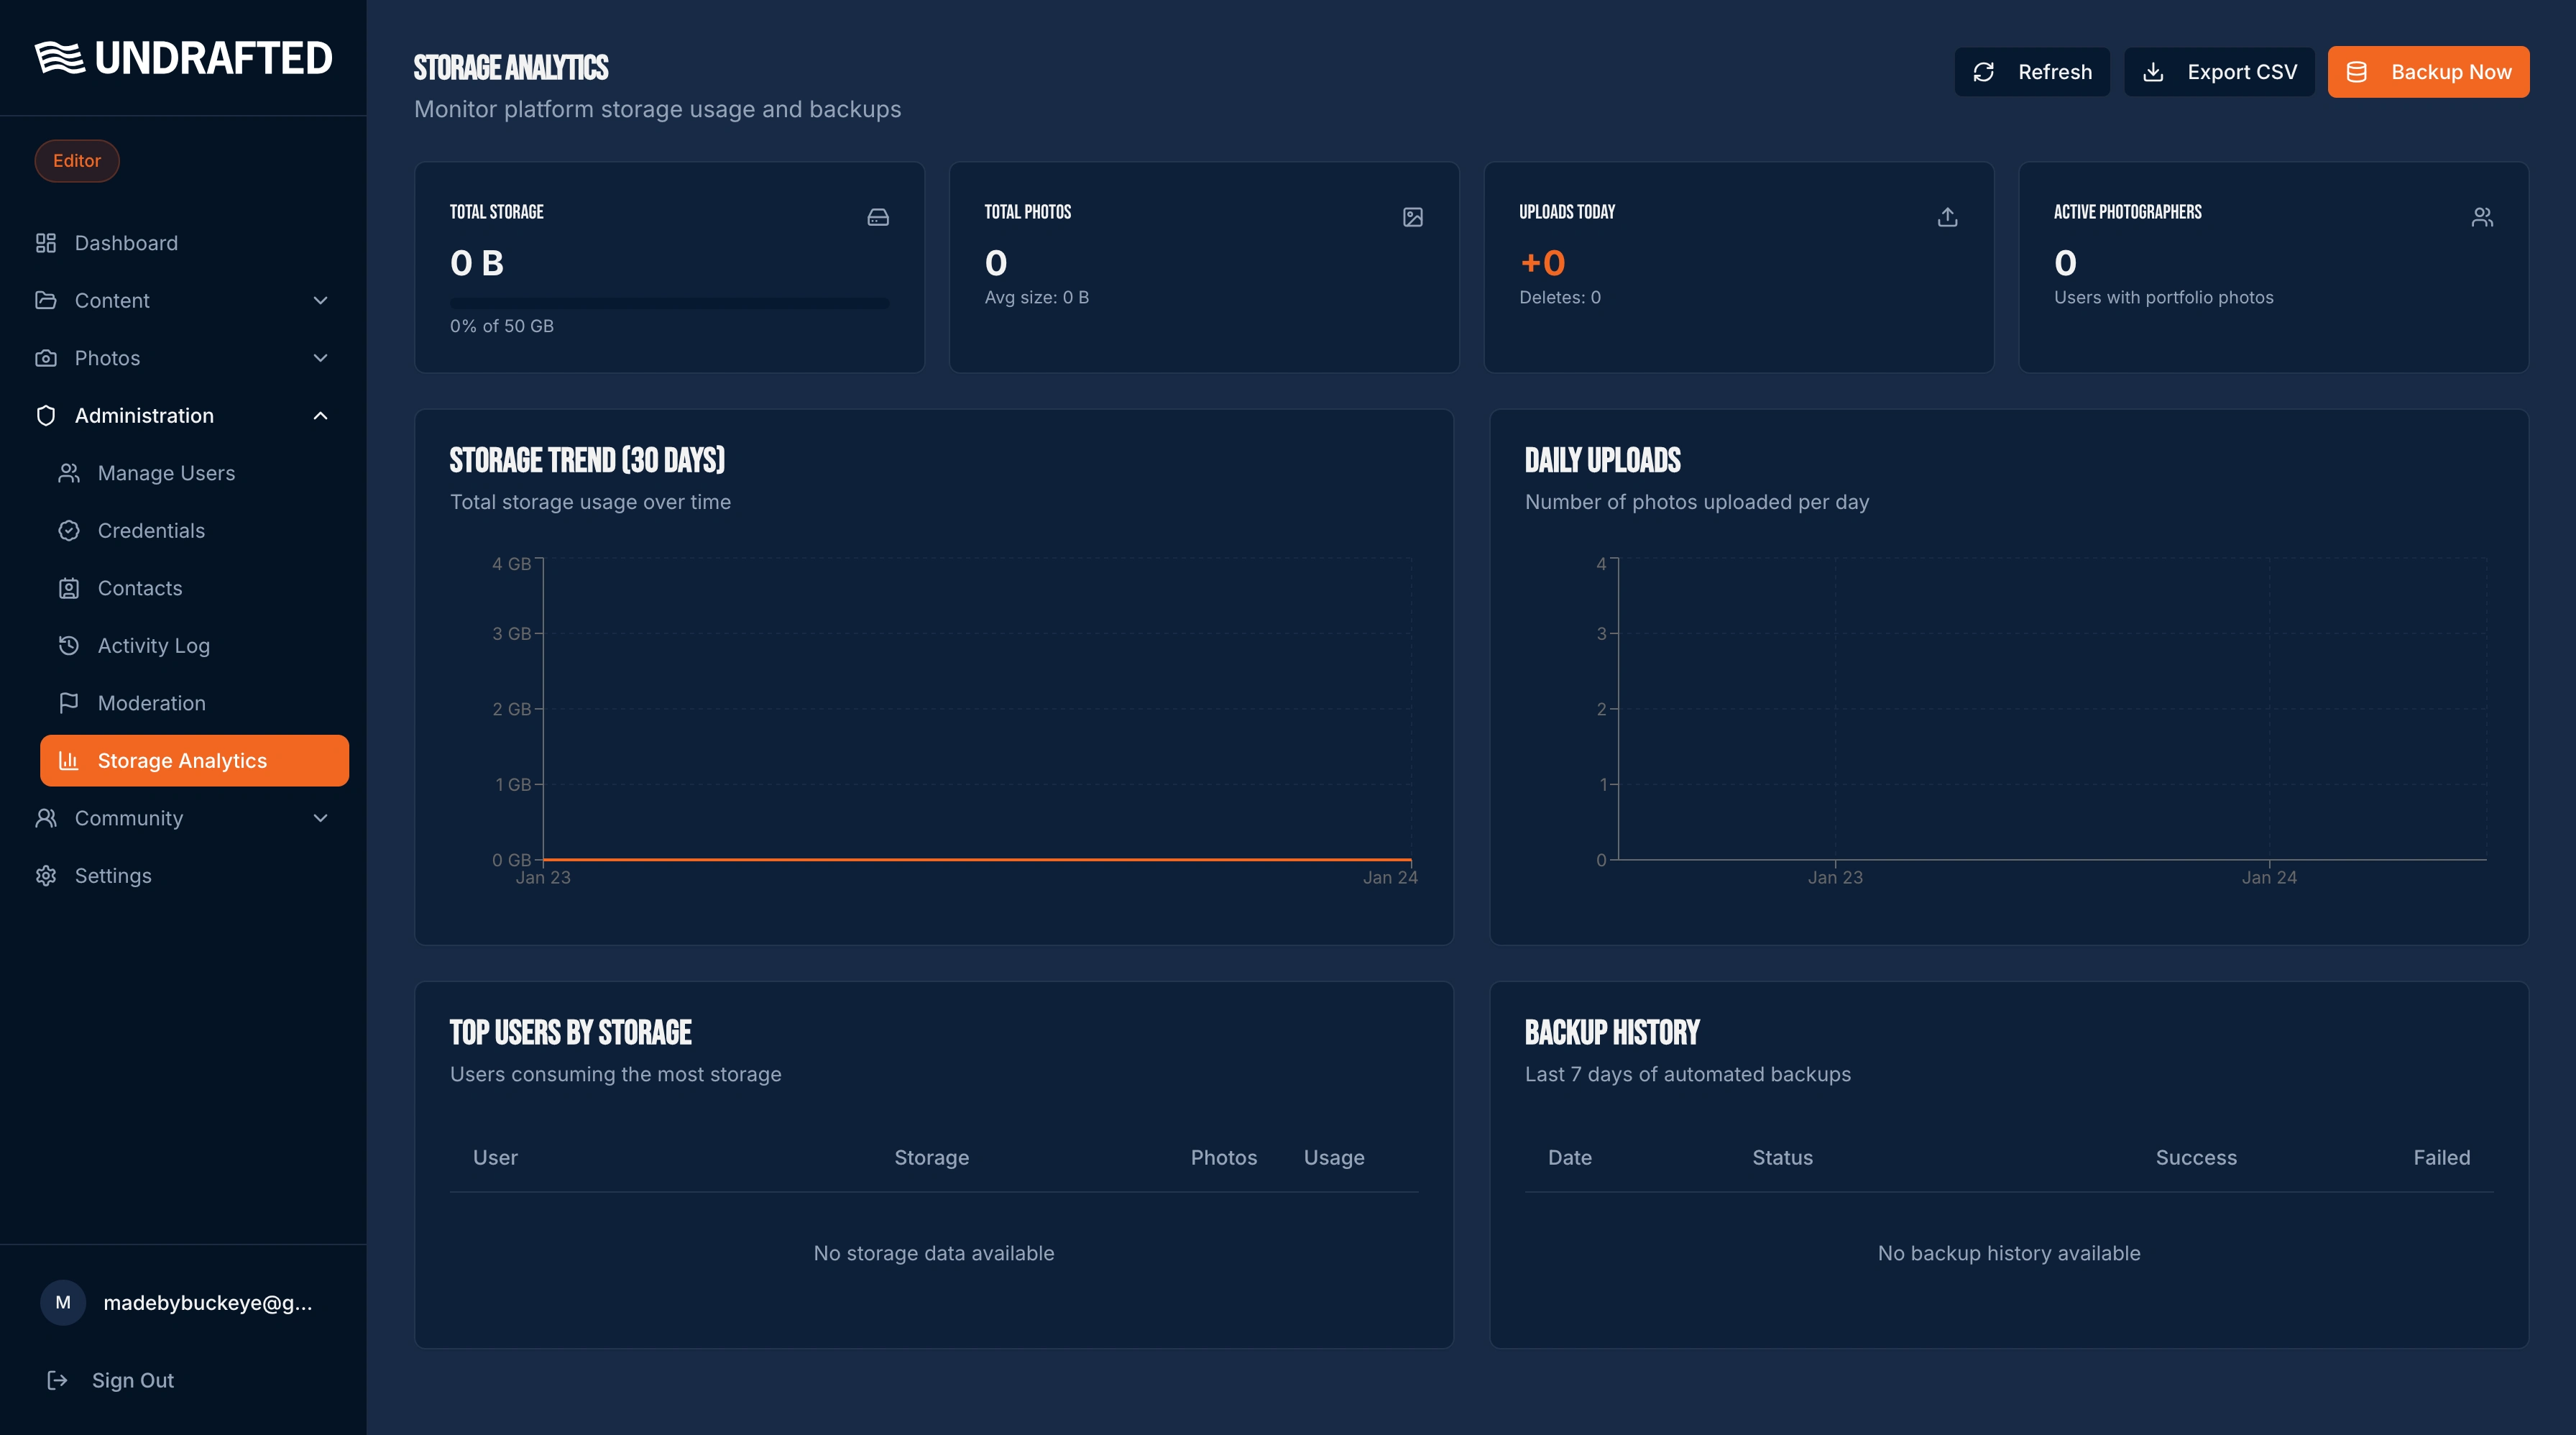The image size is (2576, 1435).
Task: Click the madebybuckeye account avatar
Action: 63,1302
